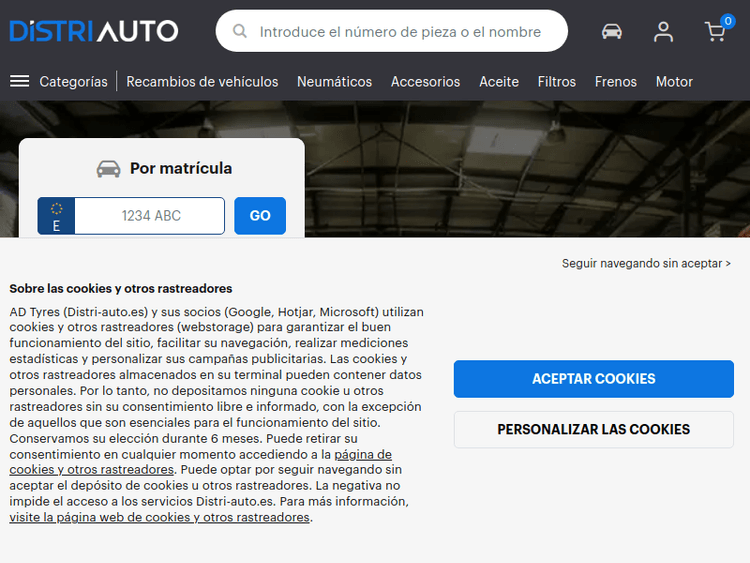This screenshot has width=750, height=563.
Task: Click the EU flag E plate emblem
Action: click(56, 216)
